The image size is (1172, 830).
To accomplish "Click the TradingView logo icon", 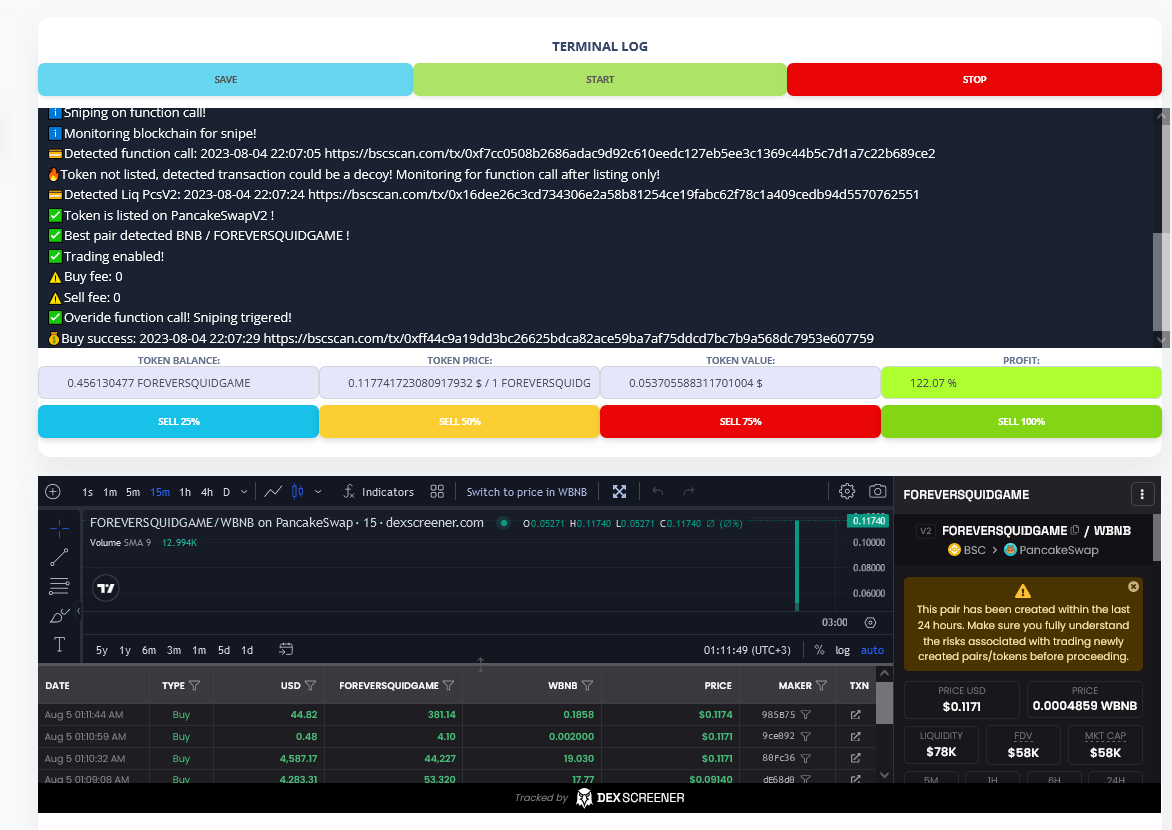I will tap(106, 588).
